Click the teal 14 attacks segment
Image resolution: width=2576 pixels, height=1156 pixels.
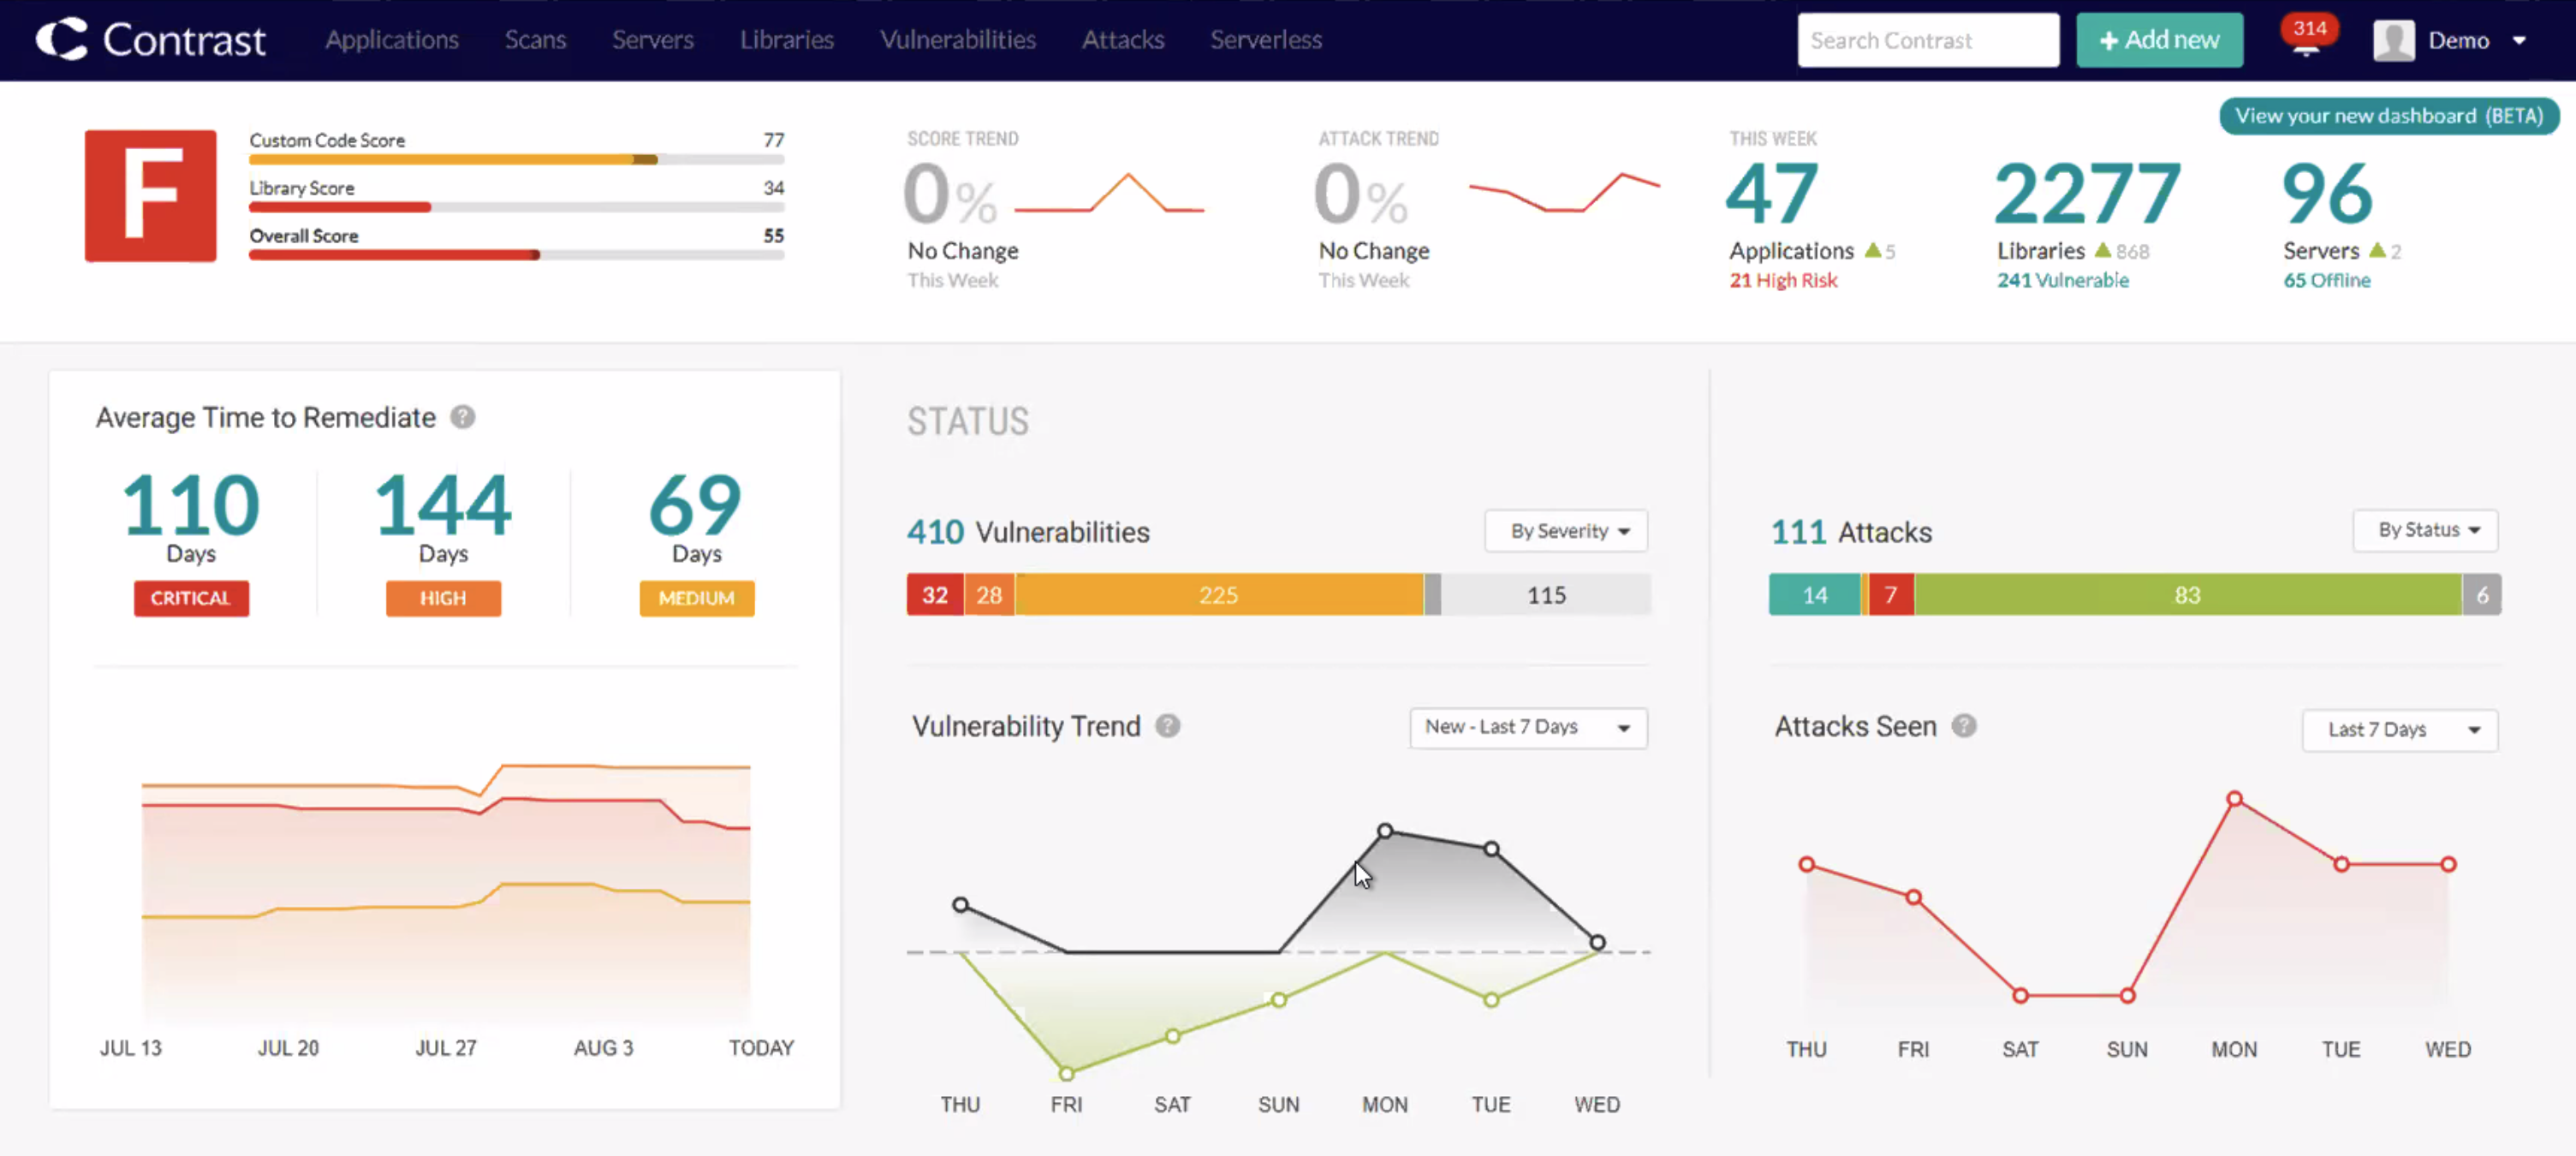pyautogui.click(x=1814, y=595)
